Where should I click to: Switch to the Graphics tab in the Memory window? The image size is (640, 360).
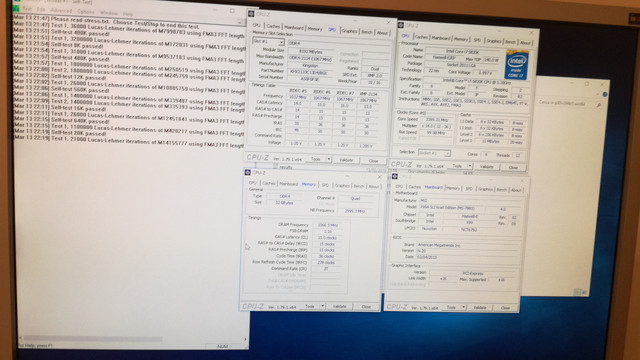click(x=342, y=186)
